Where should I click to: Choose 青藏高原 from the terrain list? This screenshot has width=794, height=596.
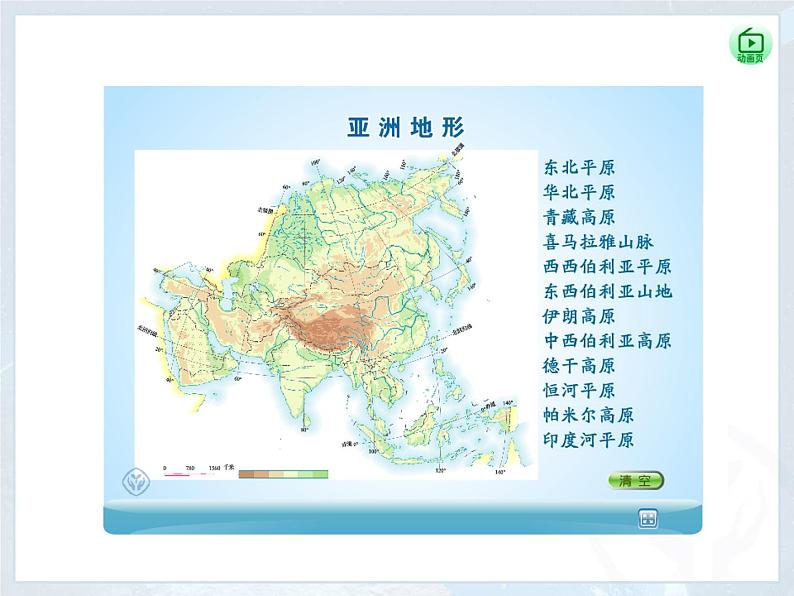point(579,217)
